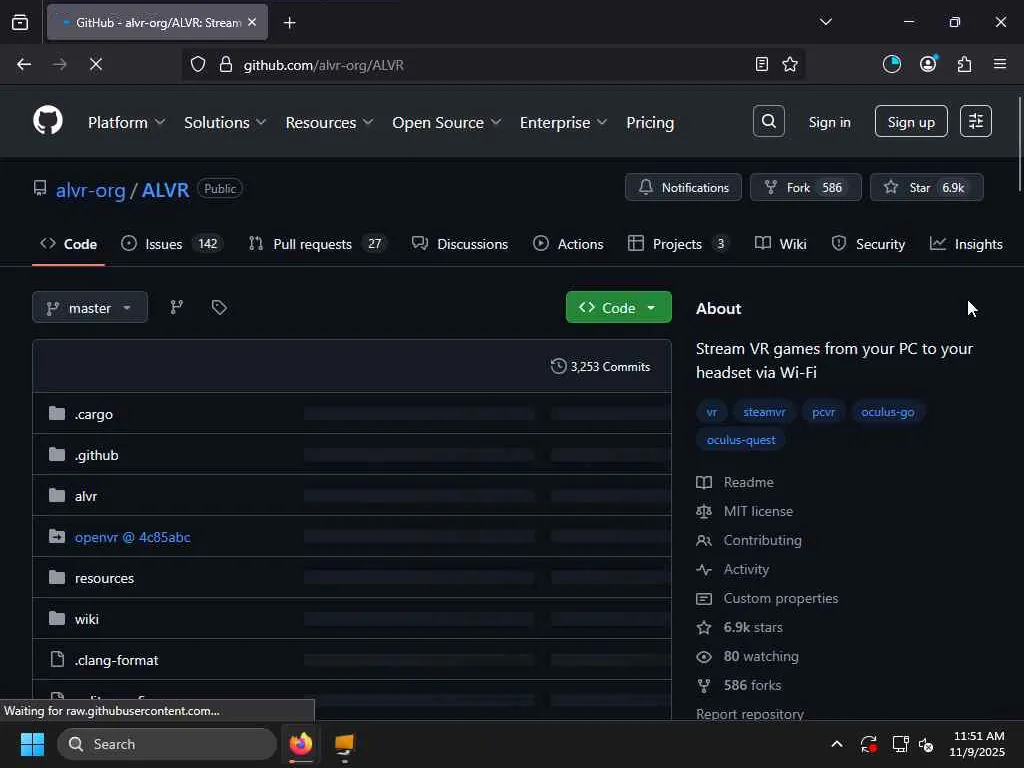Go back with browser back arrow

(x=24, y=64)
